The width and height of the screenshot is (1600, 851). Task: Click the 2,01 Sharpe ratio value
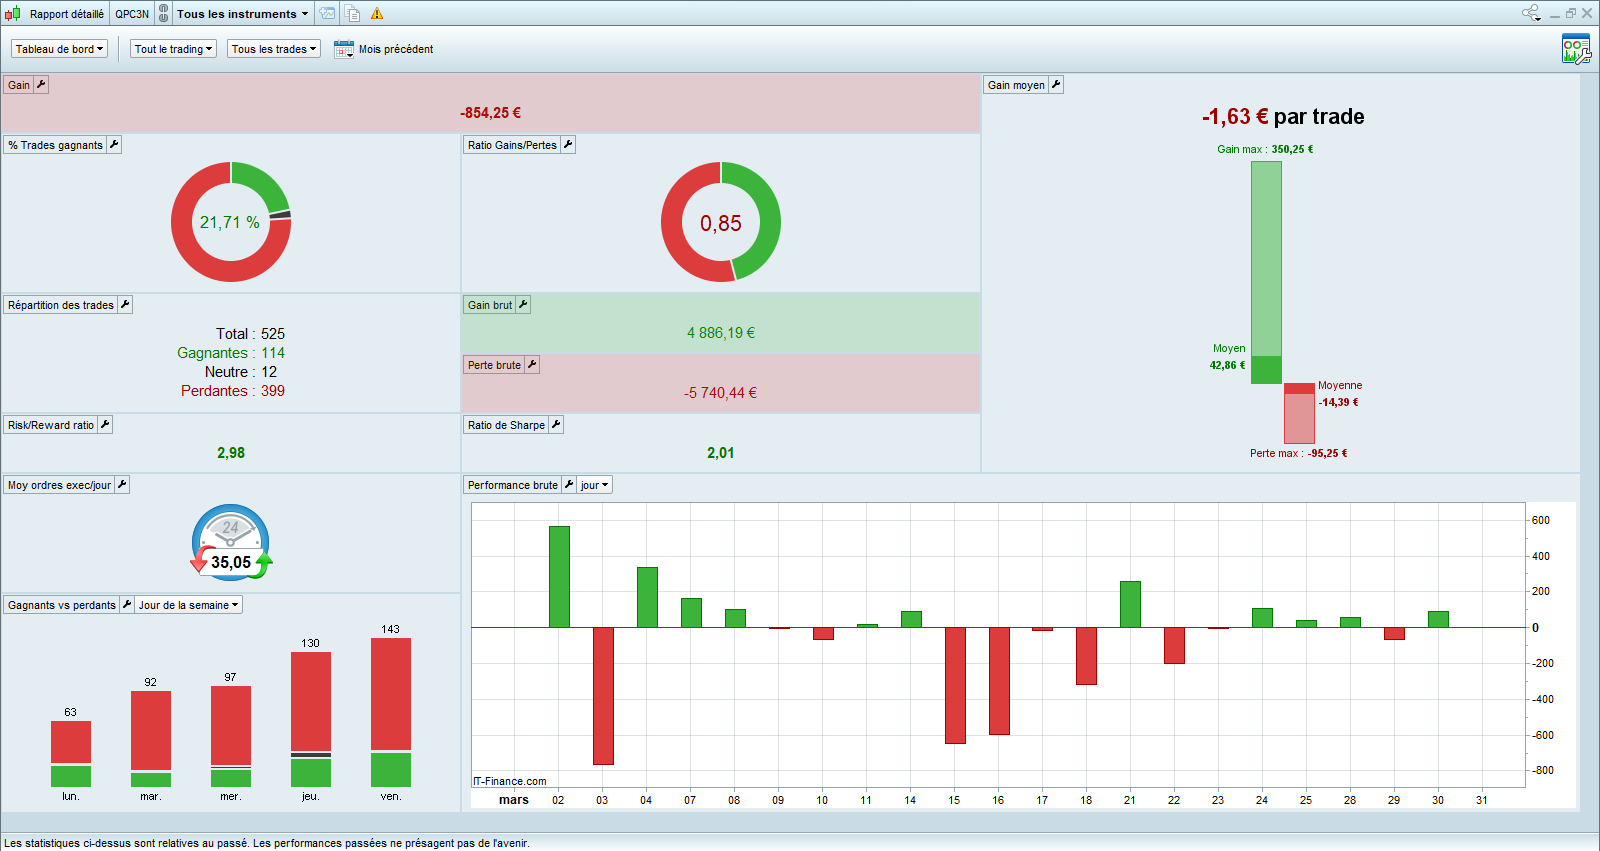721,453
